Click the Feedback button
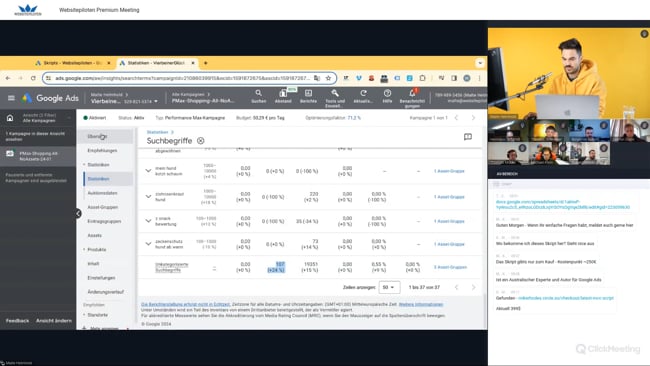650x366 pixels. click(17, 320)
